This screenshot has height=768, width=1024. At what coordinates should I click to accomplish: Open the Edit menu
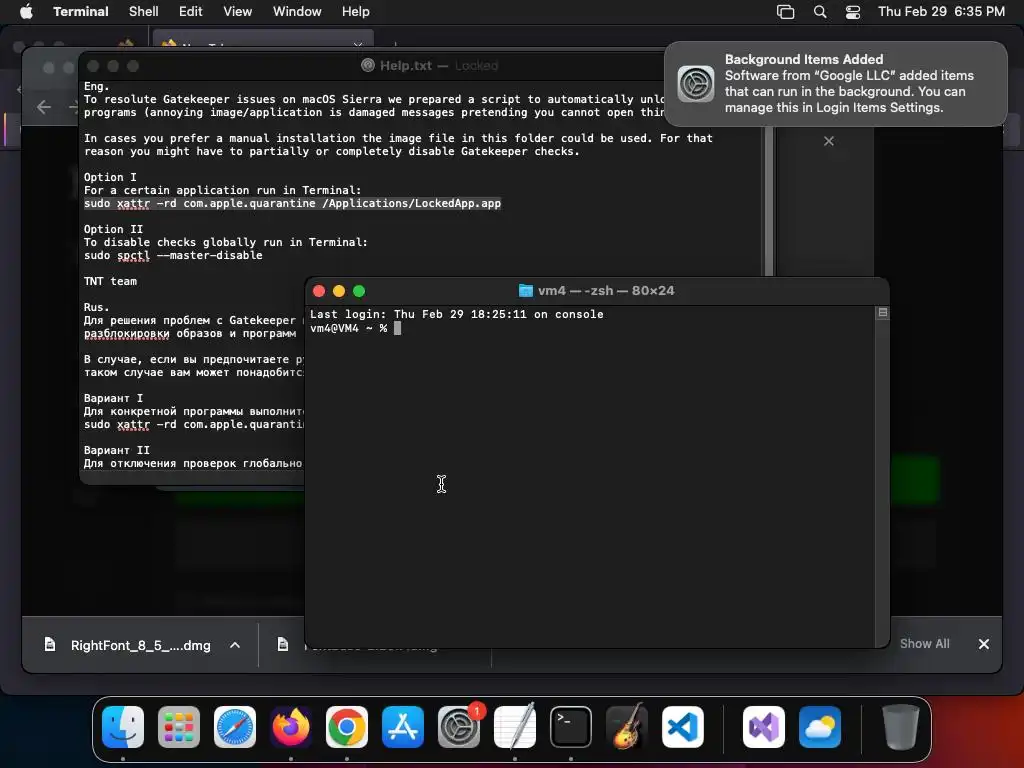(x=191, y=12)
